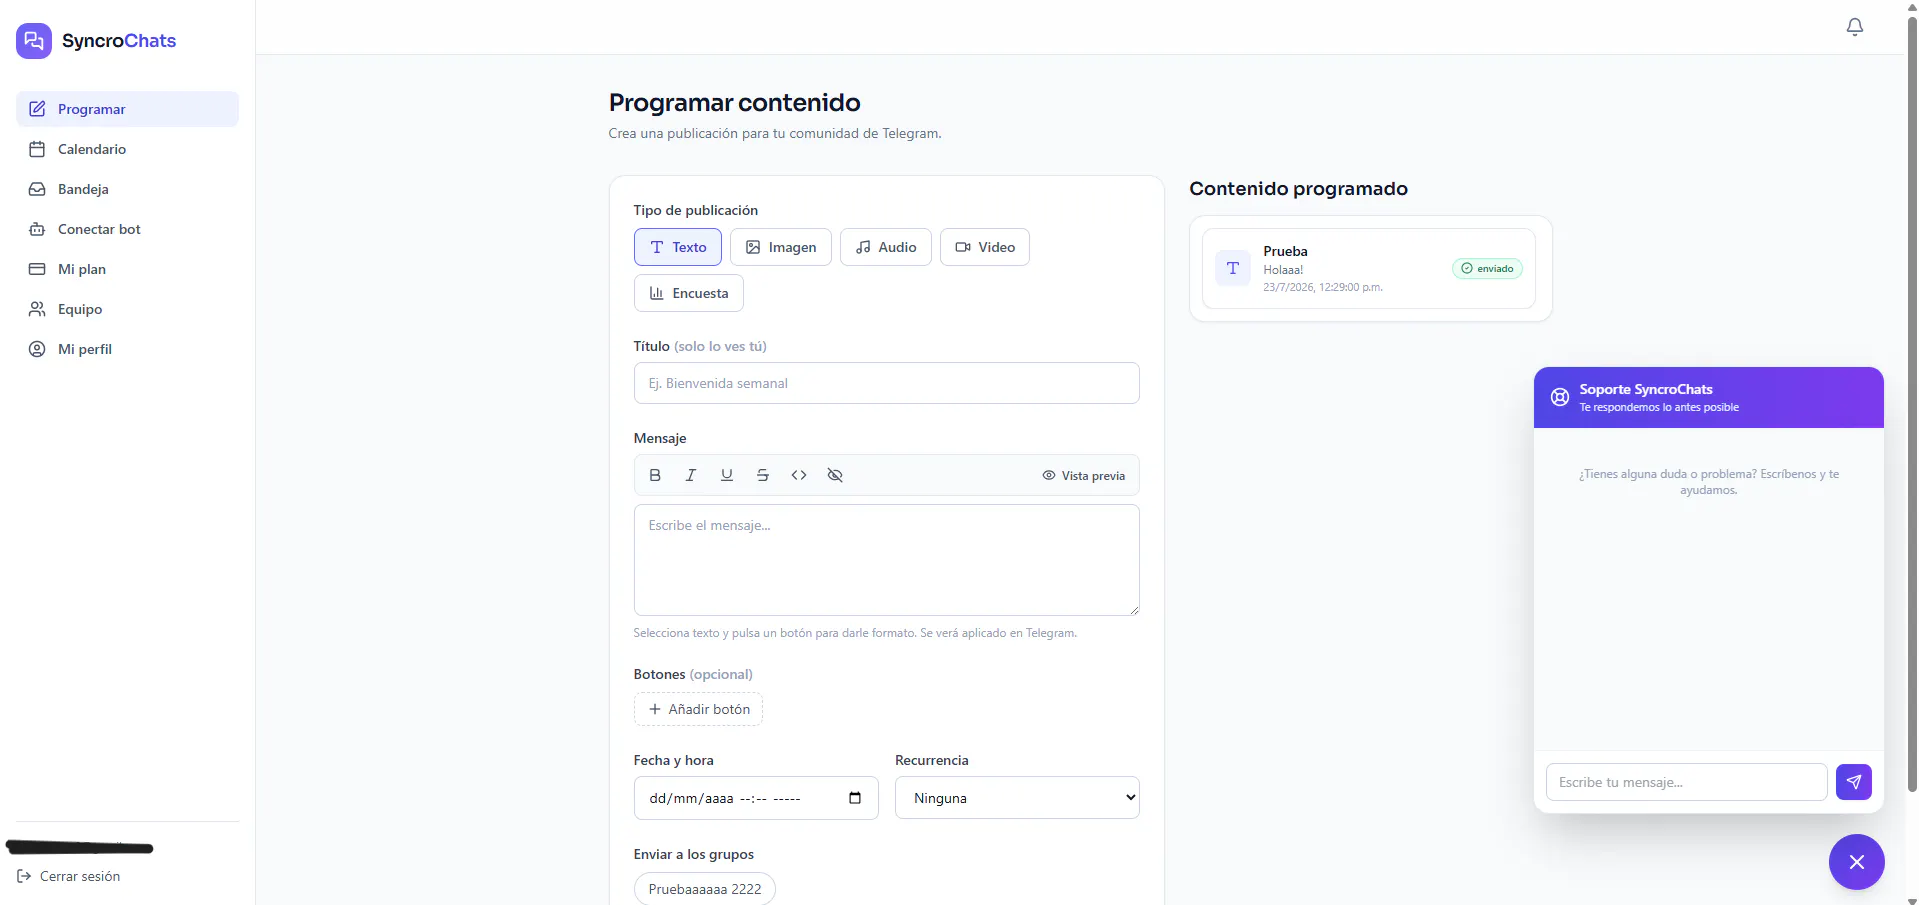Focus the Título input field
This screenshot has width=1919, height=905.
coord(887,383)
